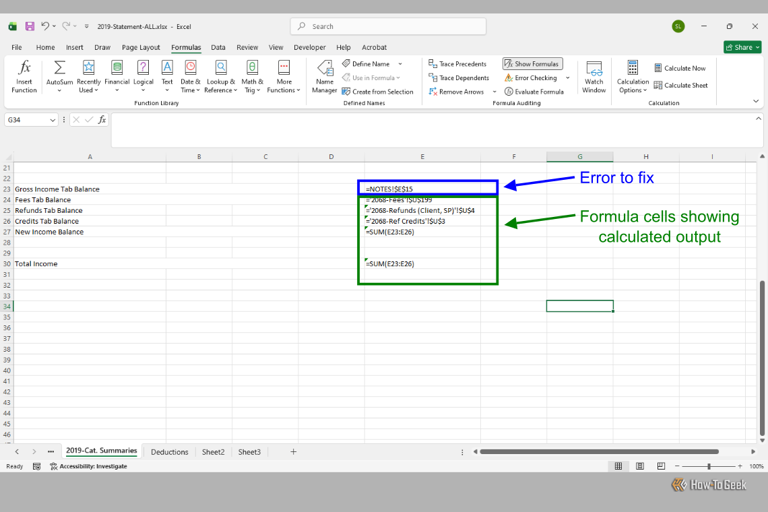The width and height of the screenshot is (768, 512).
Task: Click Create from Selection
Action: point(378,92)
